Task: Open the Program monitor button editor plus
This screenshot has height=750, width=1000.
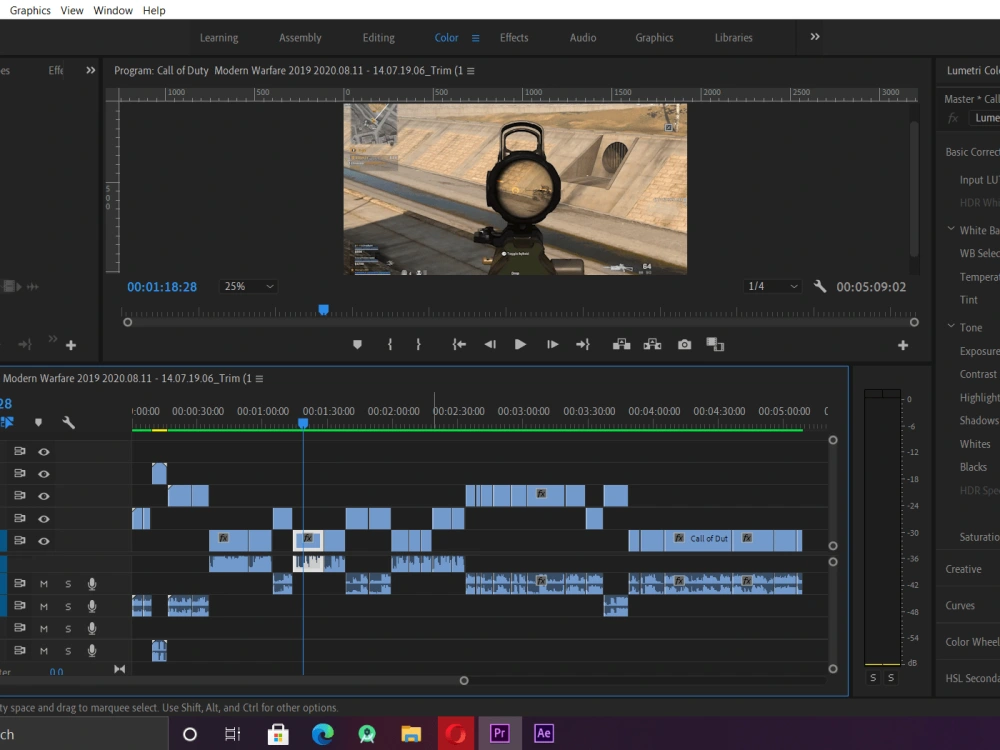Action: click(x=903, y=346)
